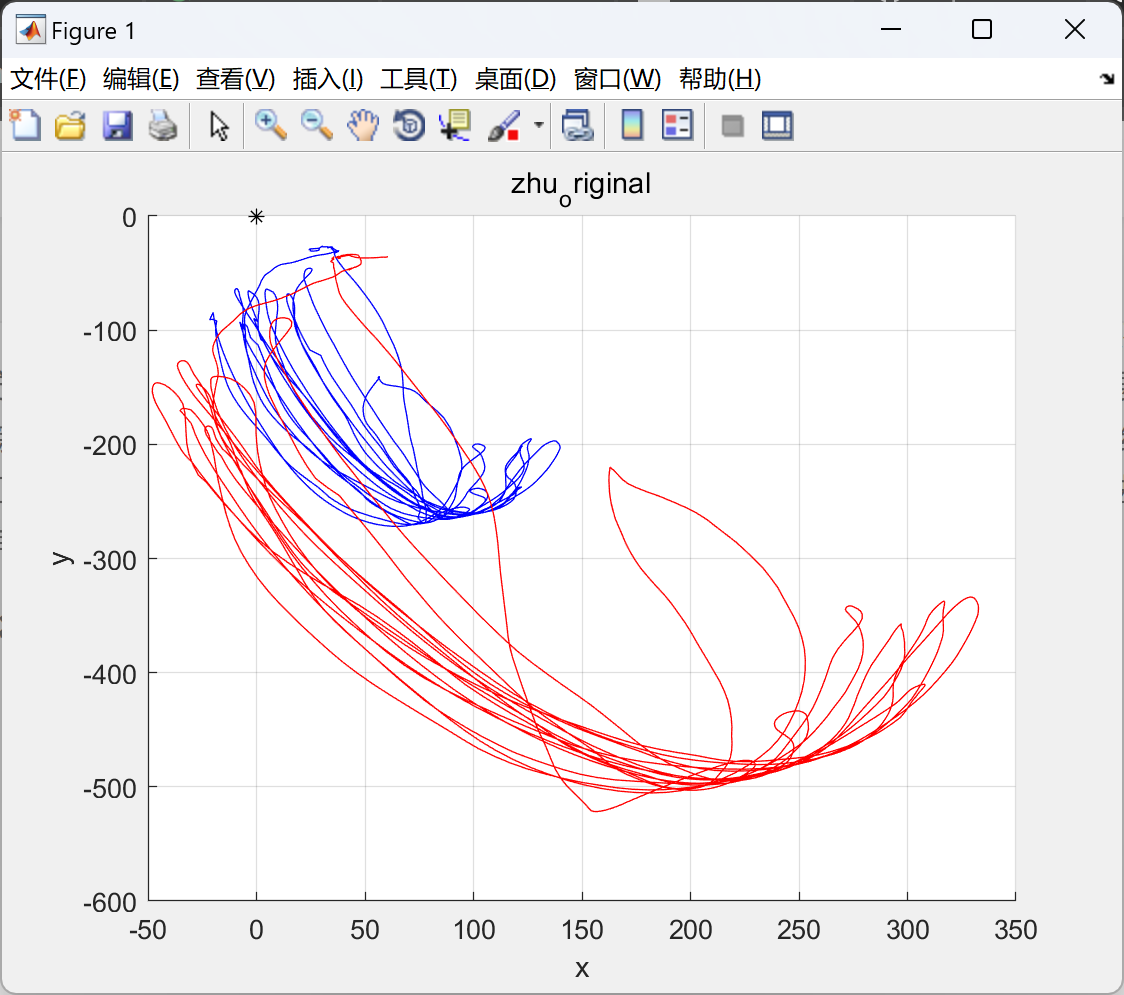The image size is (1124, 995).
Task: Click the New Figure icon
Action: [25, 125]
